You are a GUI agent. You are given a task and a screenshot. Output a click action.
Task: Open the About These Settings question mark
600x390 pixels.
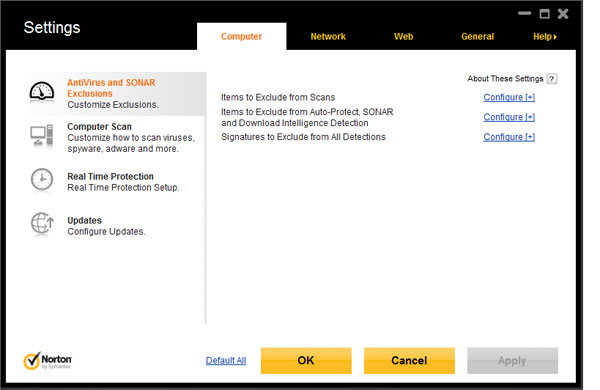click(x=551, y=79)
